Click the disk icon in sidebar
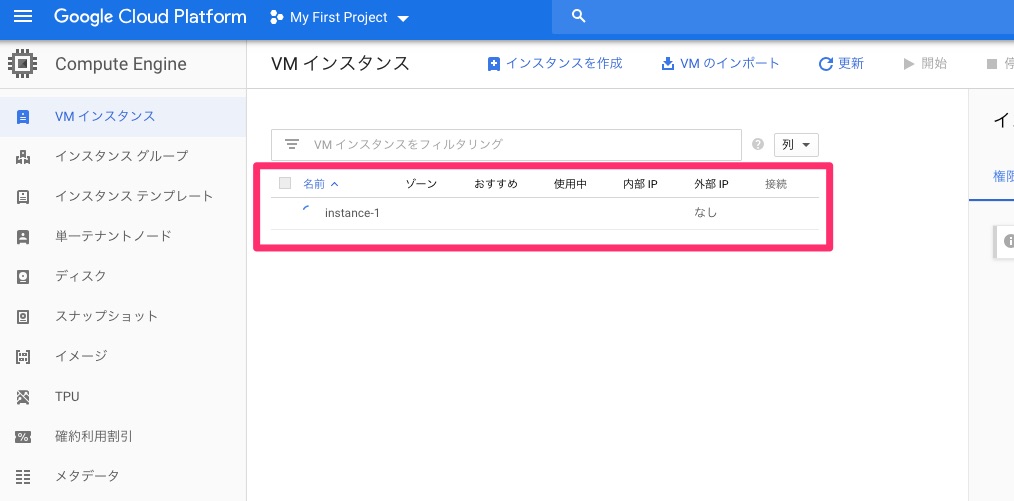 tap(23, 276)
